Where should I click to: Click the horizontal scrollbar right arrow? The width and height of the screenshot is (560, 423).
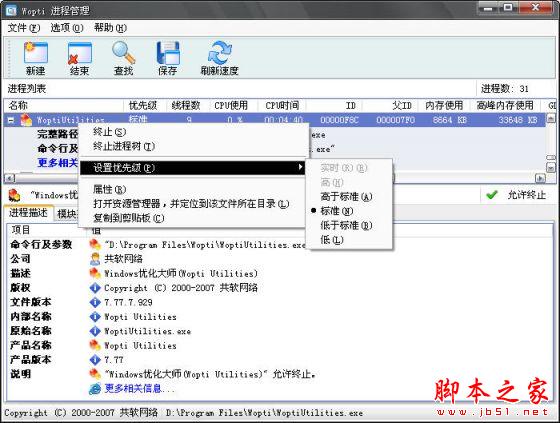tap(540, 178)
